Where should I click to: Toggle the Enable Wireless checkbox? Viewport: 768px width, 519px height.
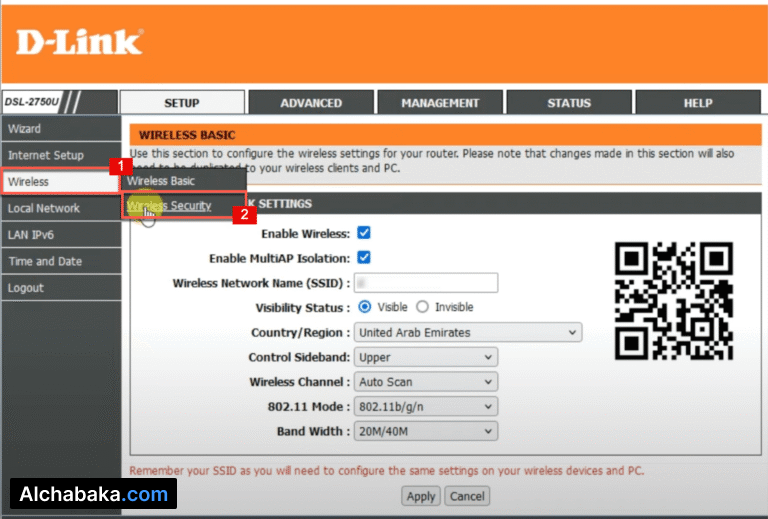[364, 233]
